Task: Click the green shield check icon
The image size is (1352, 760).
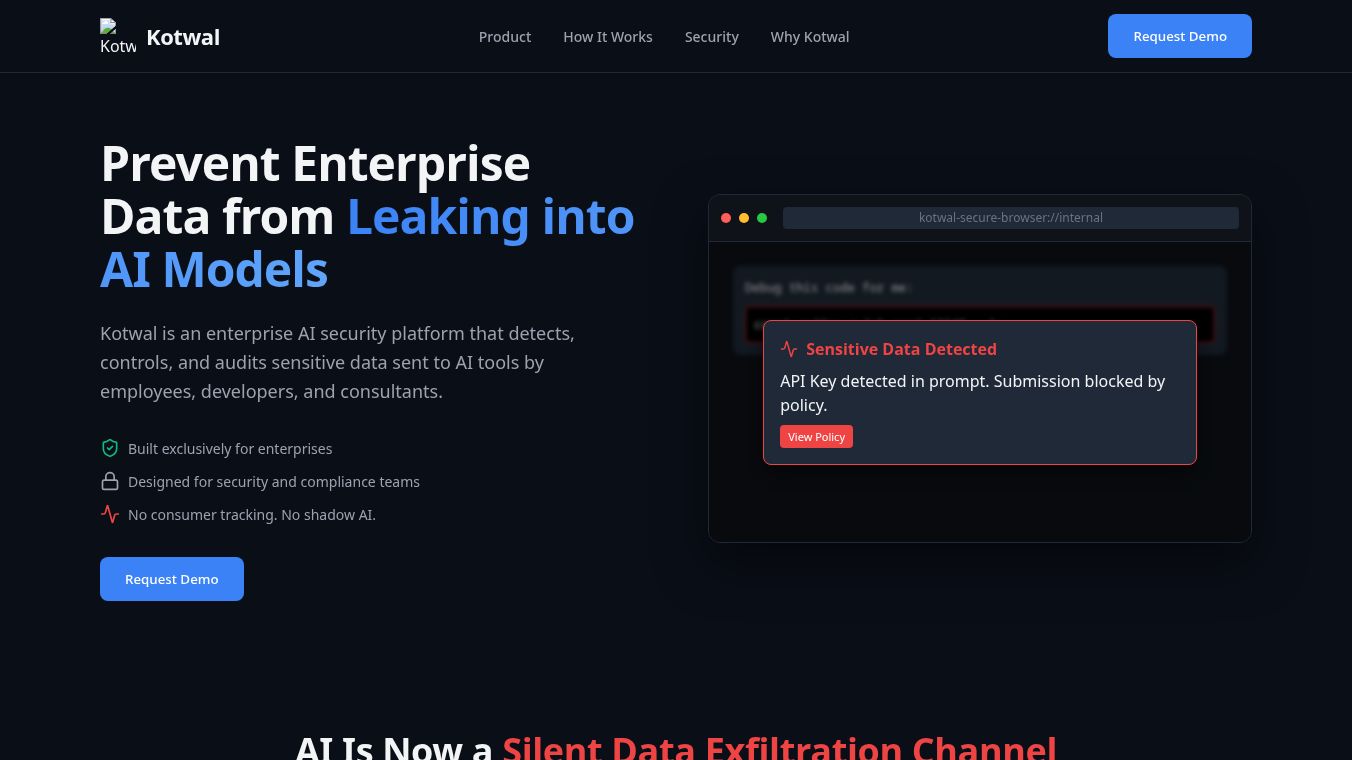Action: point(110,448)
